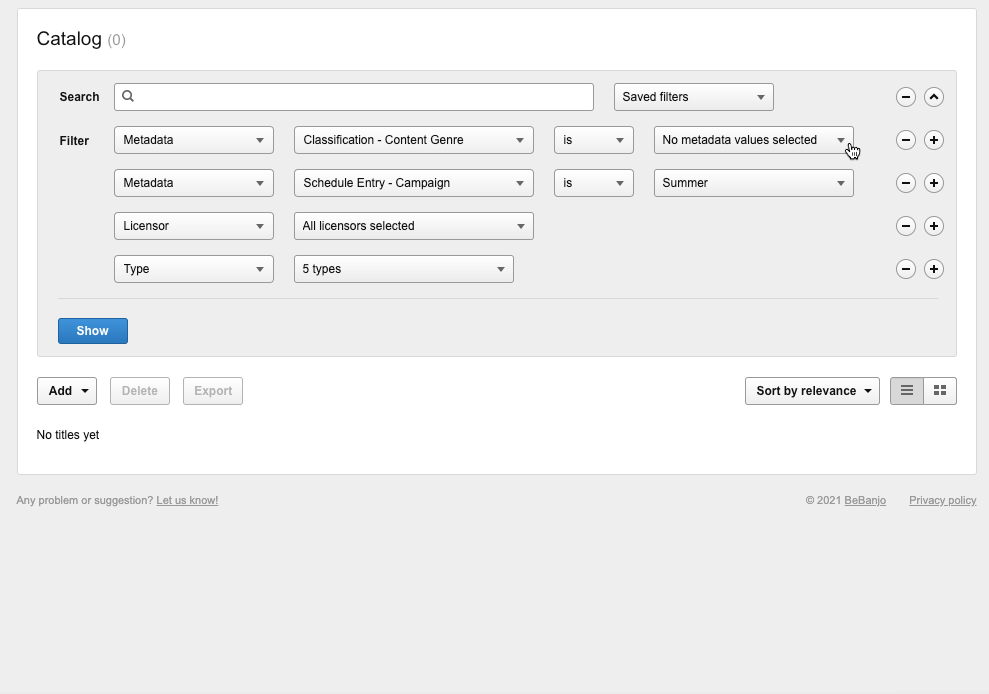The image size is (989, 694).
Task: Remove the Search row with minus icon
Action: coord(905,97)
